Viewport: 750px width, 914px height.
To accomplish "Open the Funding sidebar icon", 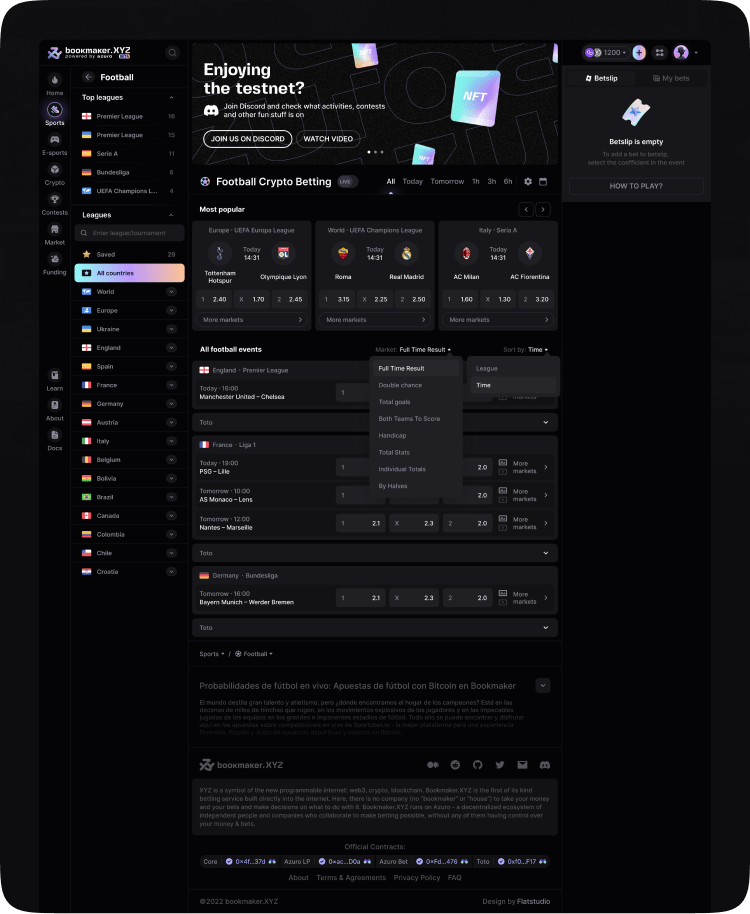I will (x=55, y=263).
